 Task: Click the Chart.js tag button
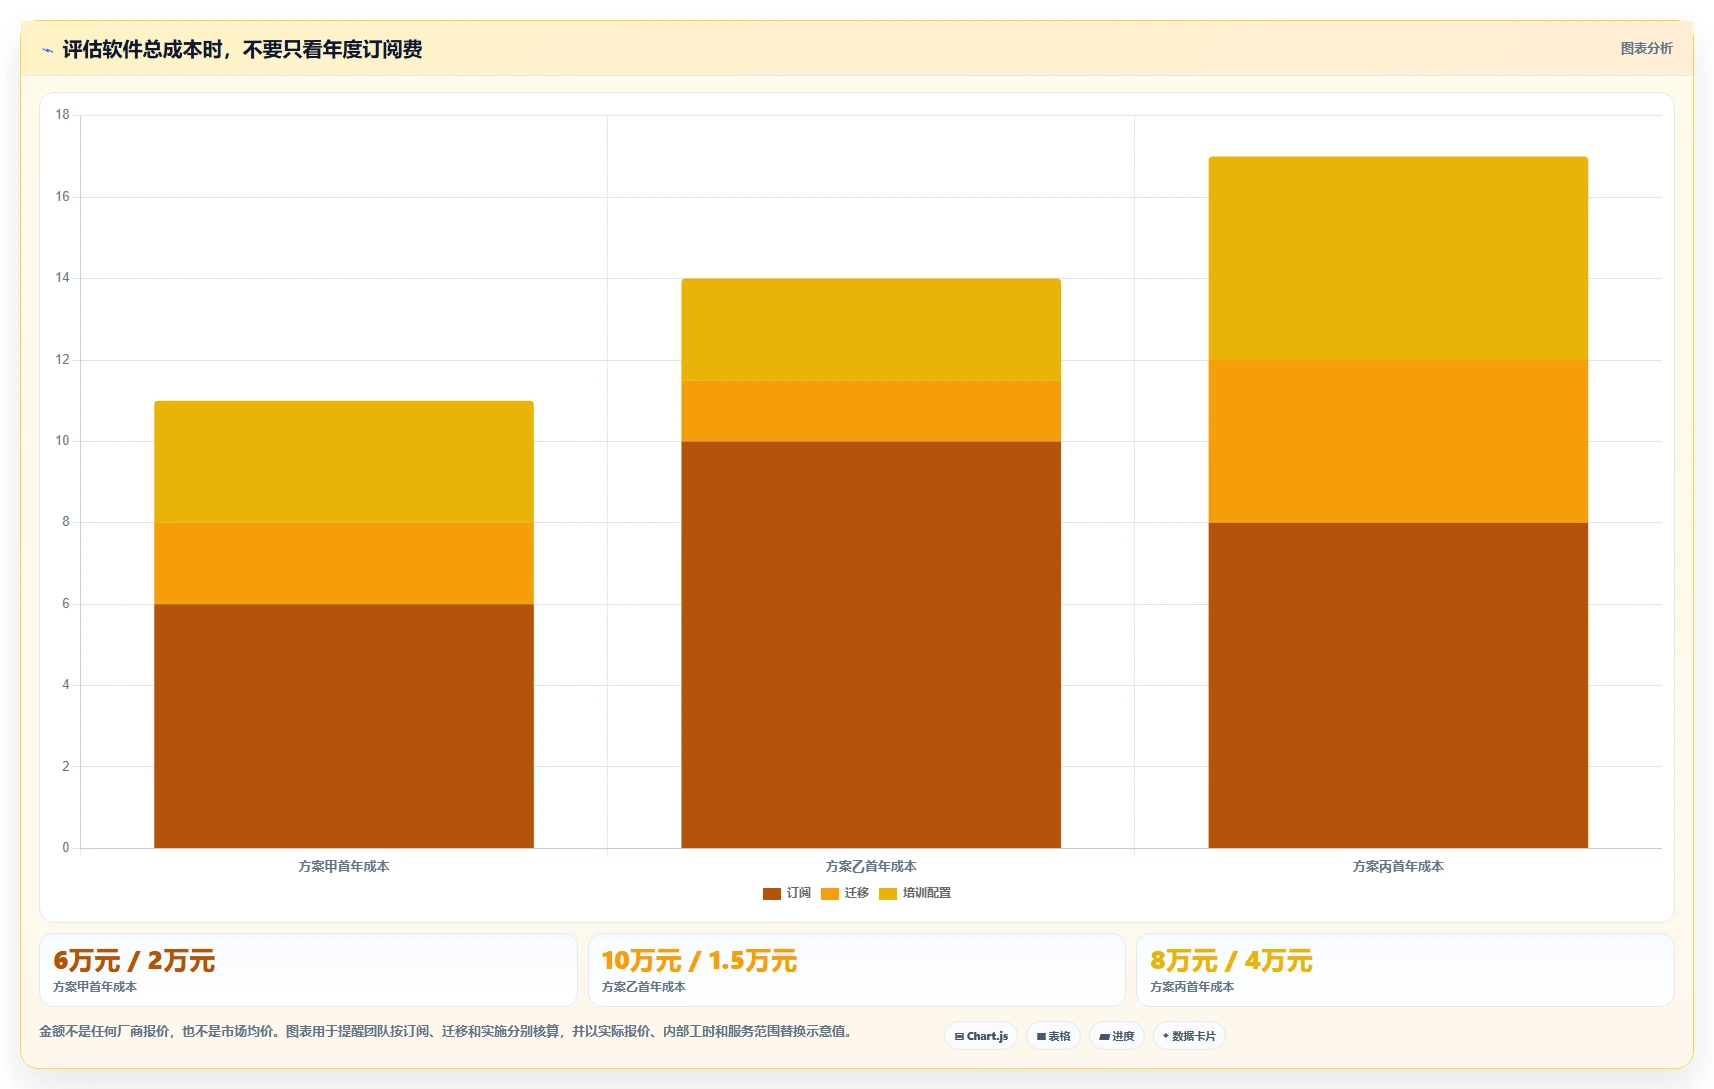point(981,1036)
